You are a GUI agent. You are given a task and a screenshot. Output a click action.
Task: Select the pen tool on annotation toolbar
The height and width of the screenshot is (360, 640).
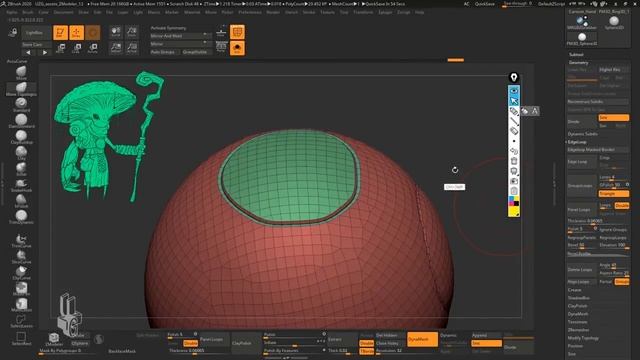pyautogui.click(x=514, y=111)
